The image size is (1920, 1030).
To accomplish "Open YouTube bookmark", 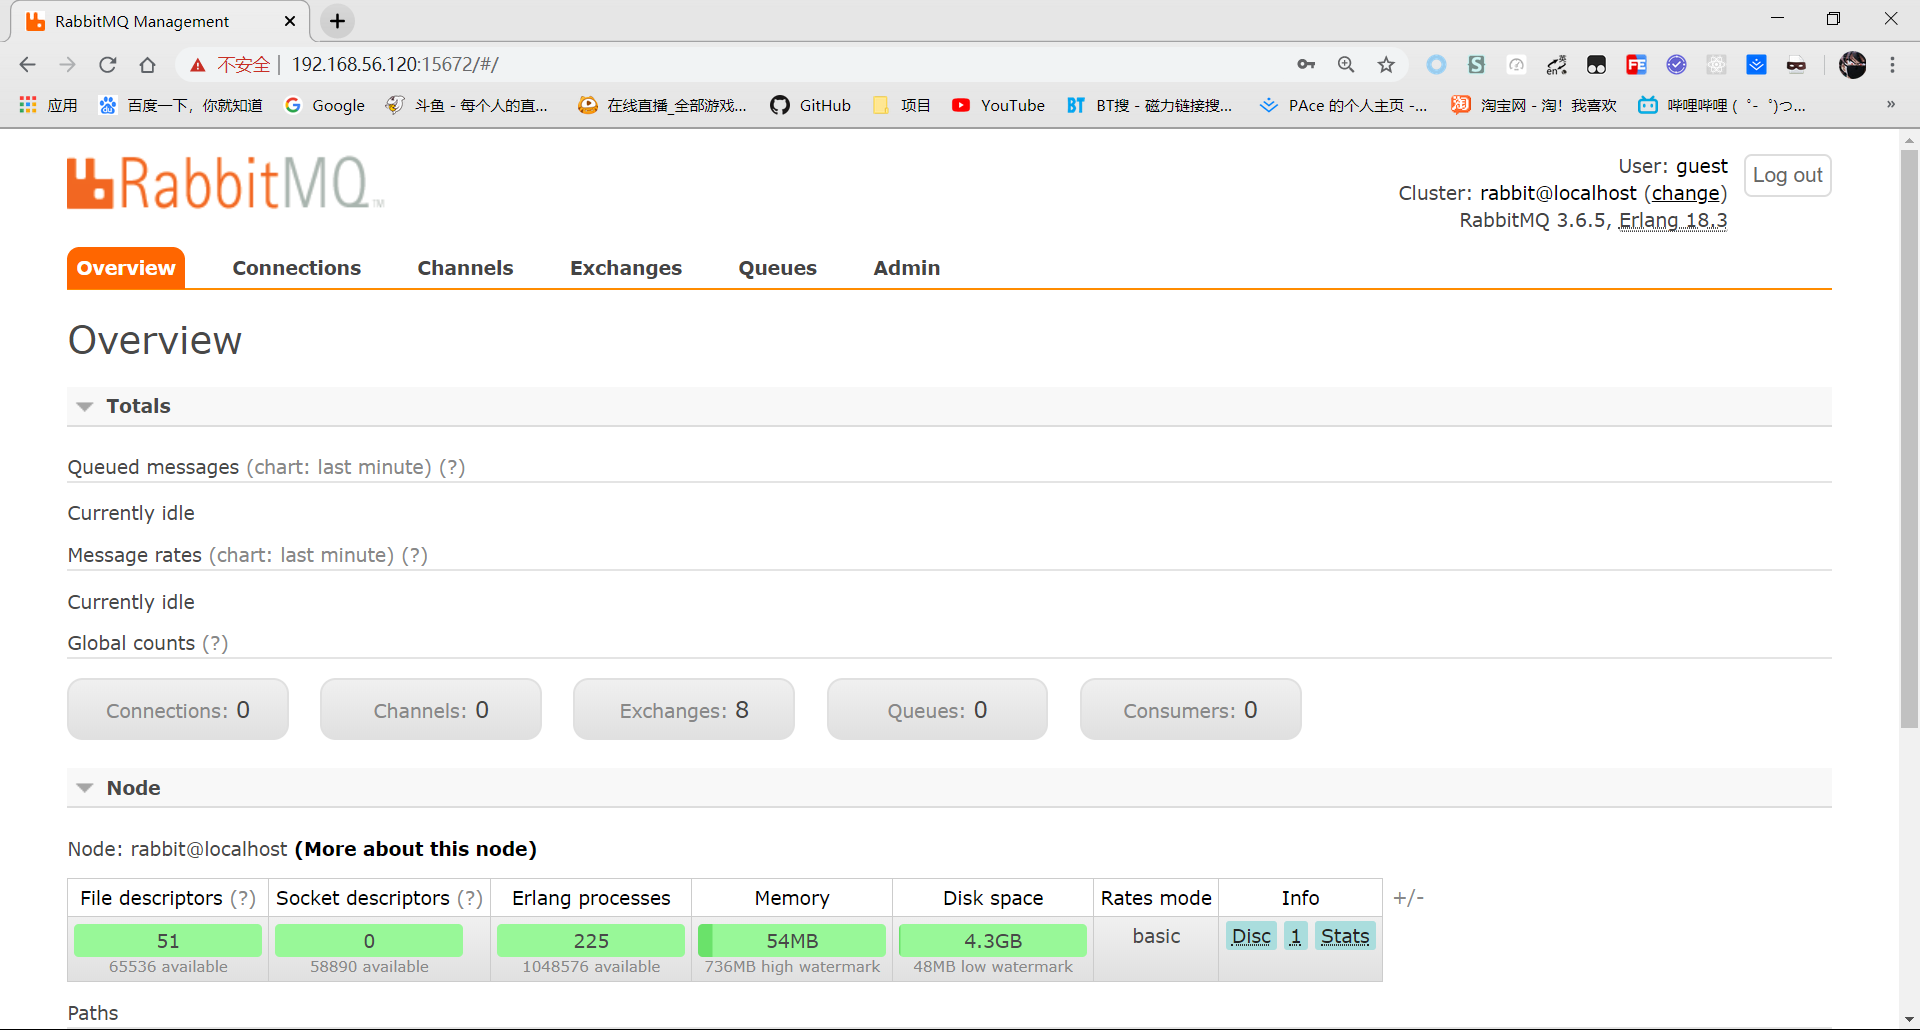I will pyautogui.click(x=998, y=105).
